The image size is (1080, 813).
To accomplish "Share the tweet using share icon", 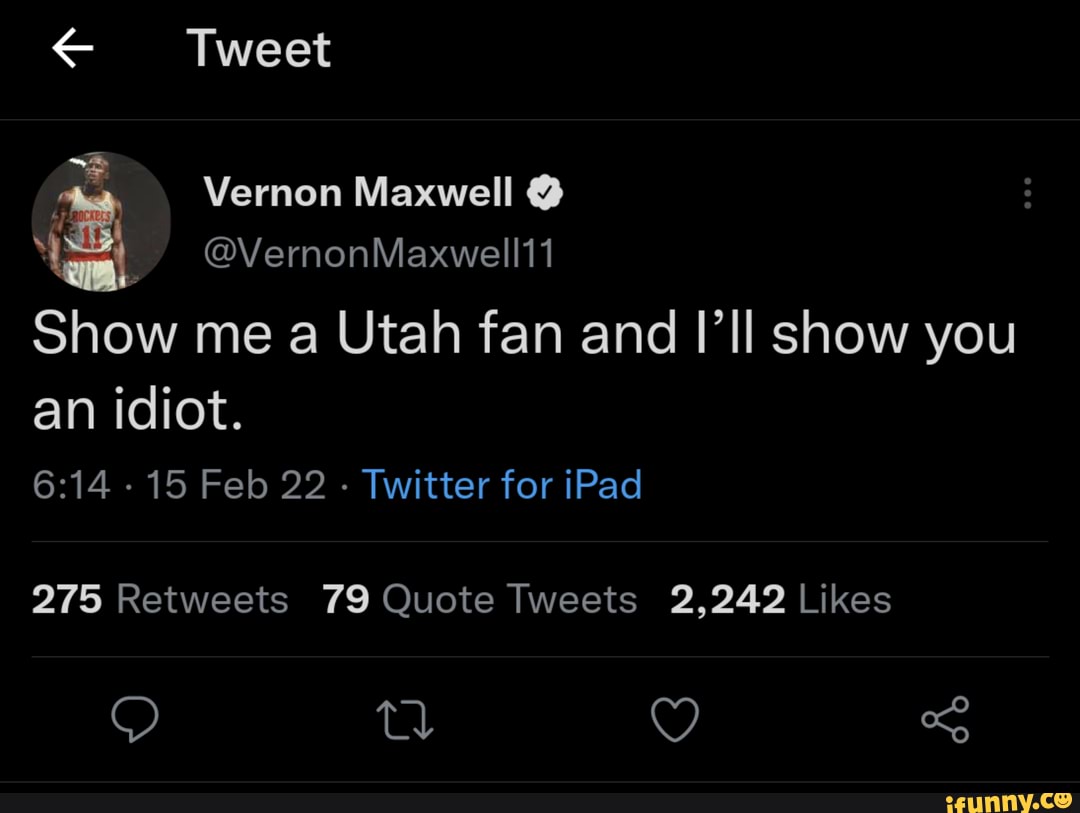I will [x=945, y=720].
